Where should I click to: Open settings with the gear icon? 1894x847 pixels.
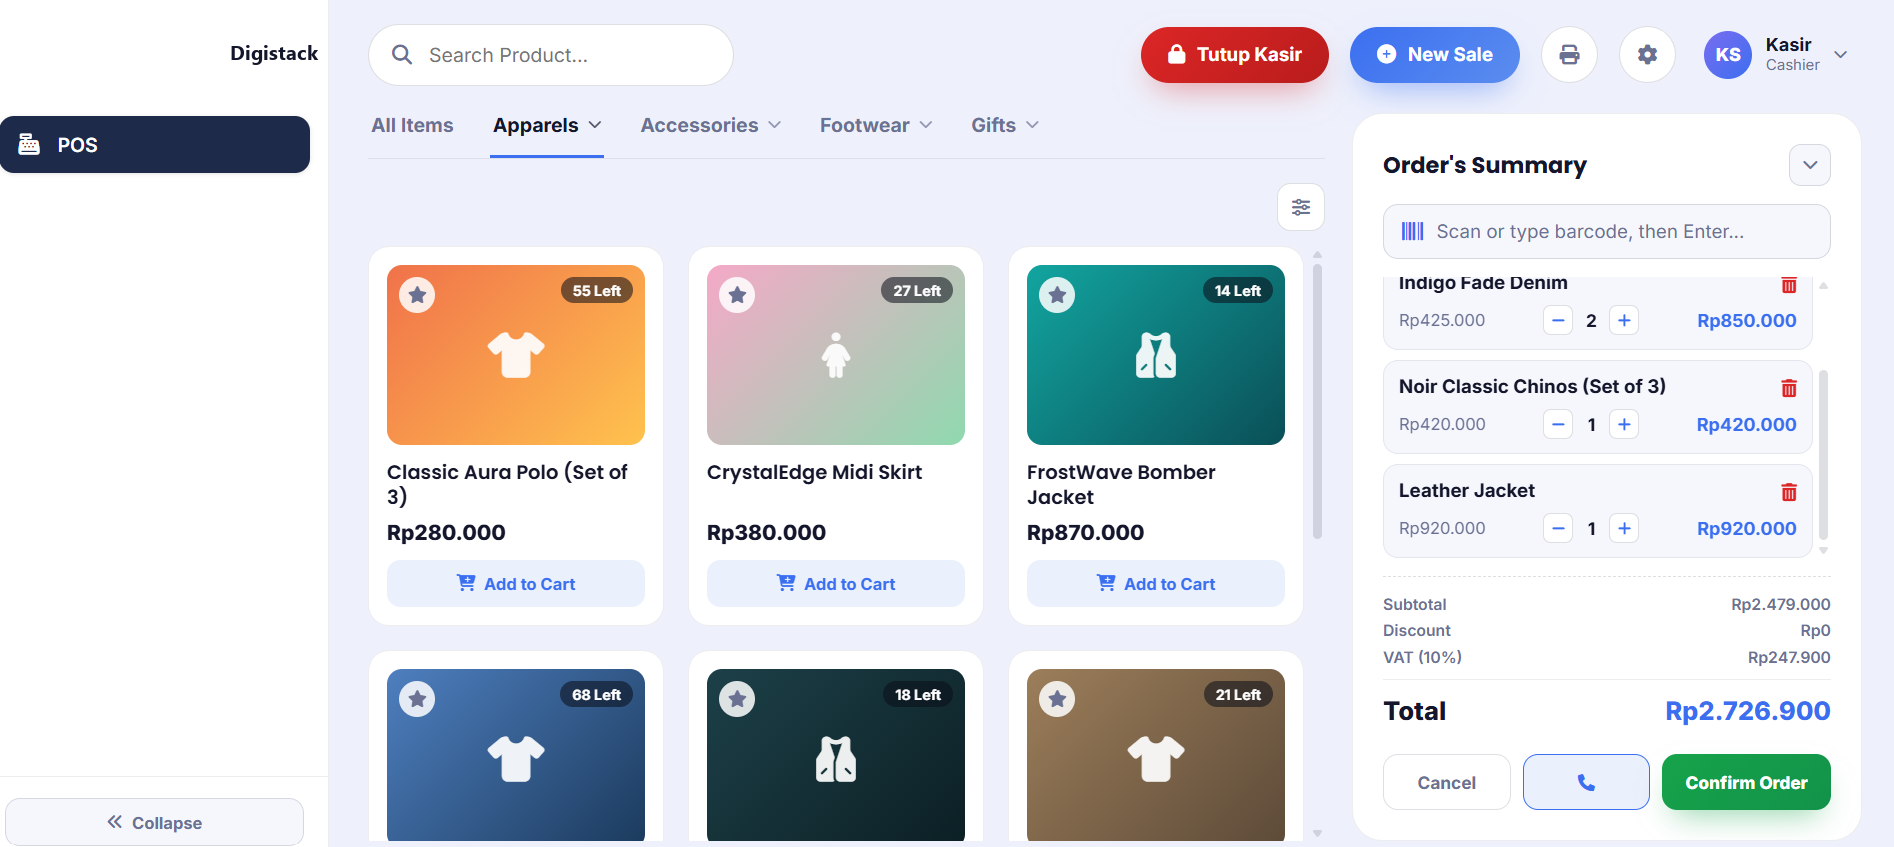tap(1647, 55)
